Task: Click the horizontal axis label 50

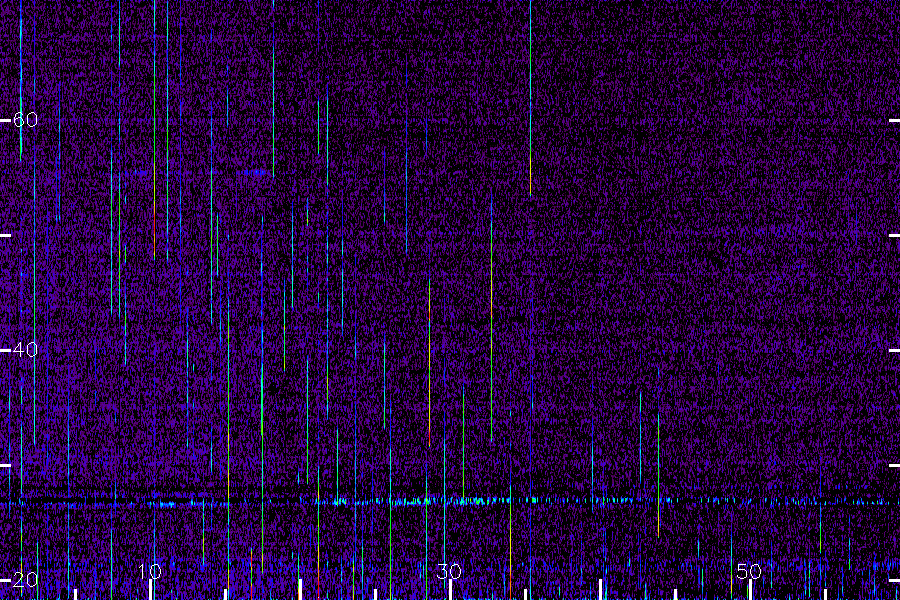Action: click(748, 571)
